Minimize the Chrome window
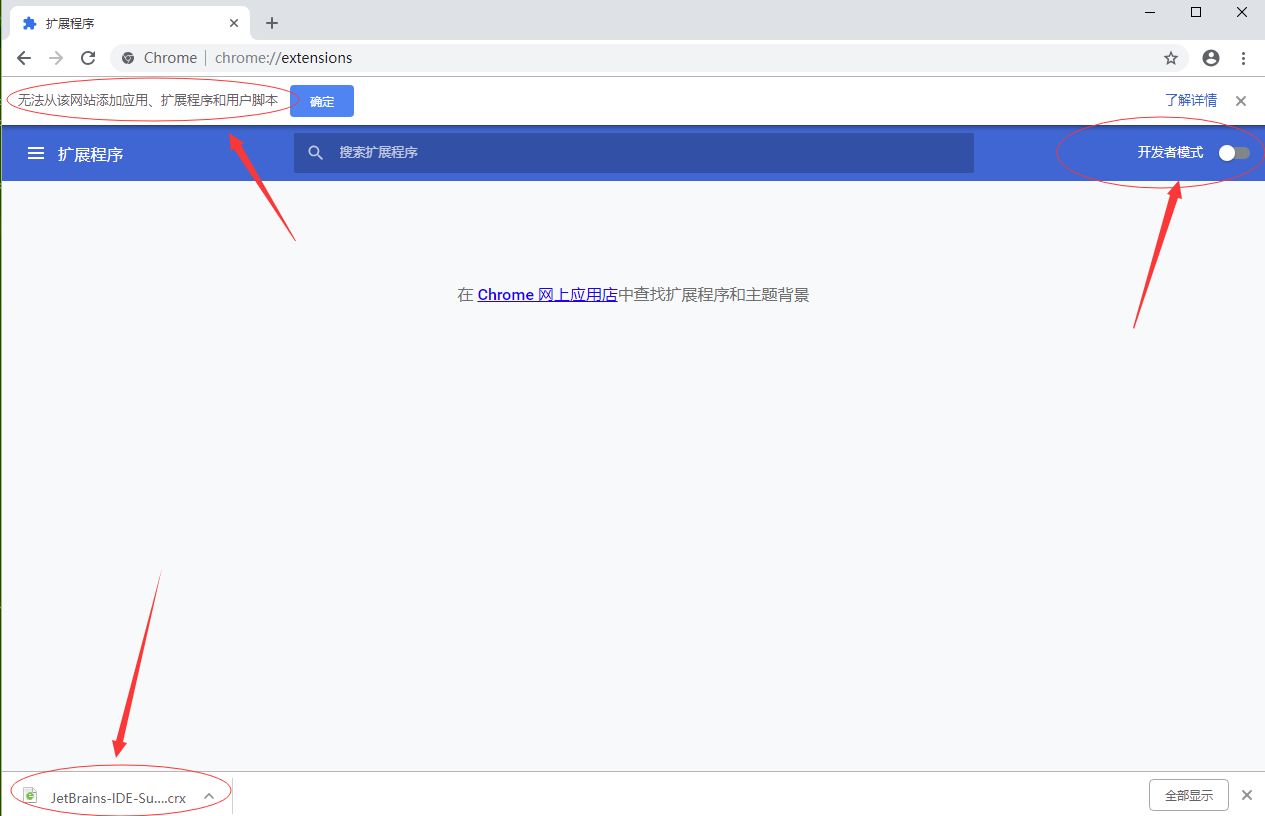This screenshot has height=816, width=1265. tap(1151, 12)
